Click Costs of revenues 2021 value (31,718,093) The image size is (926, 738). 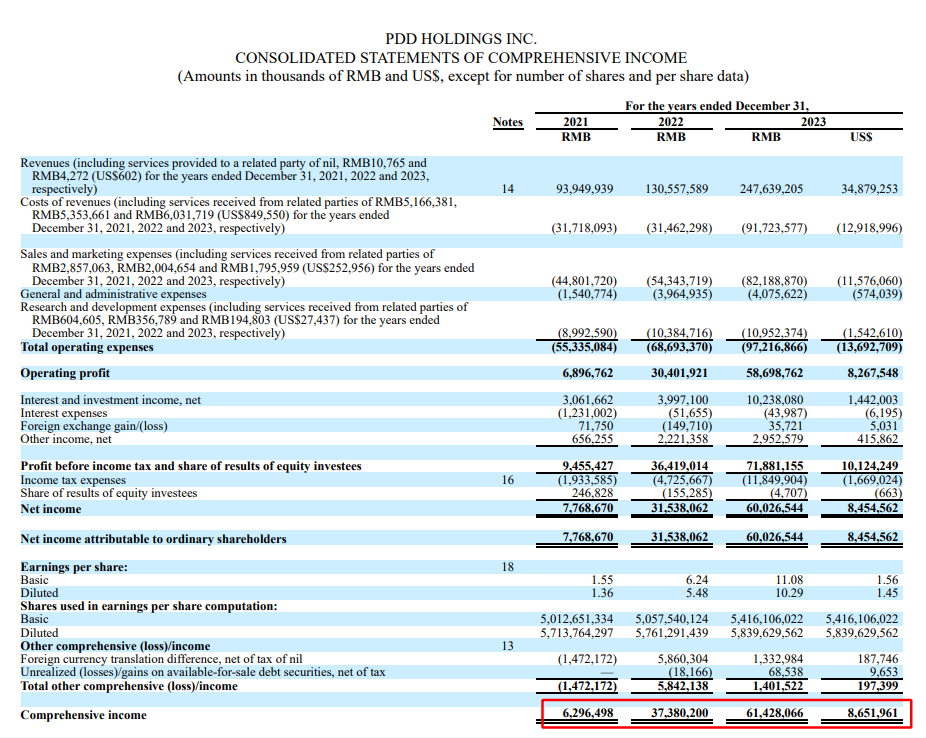coord(584,228)
